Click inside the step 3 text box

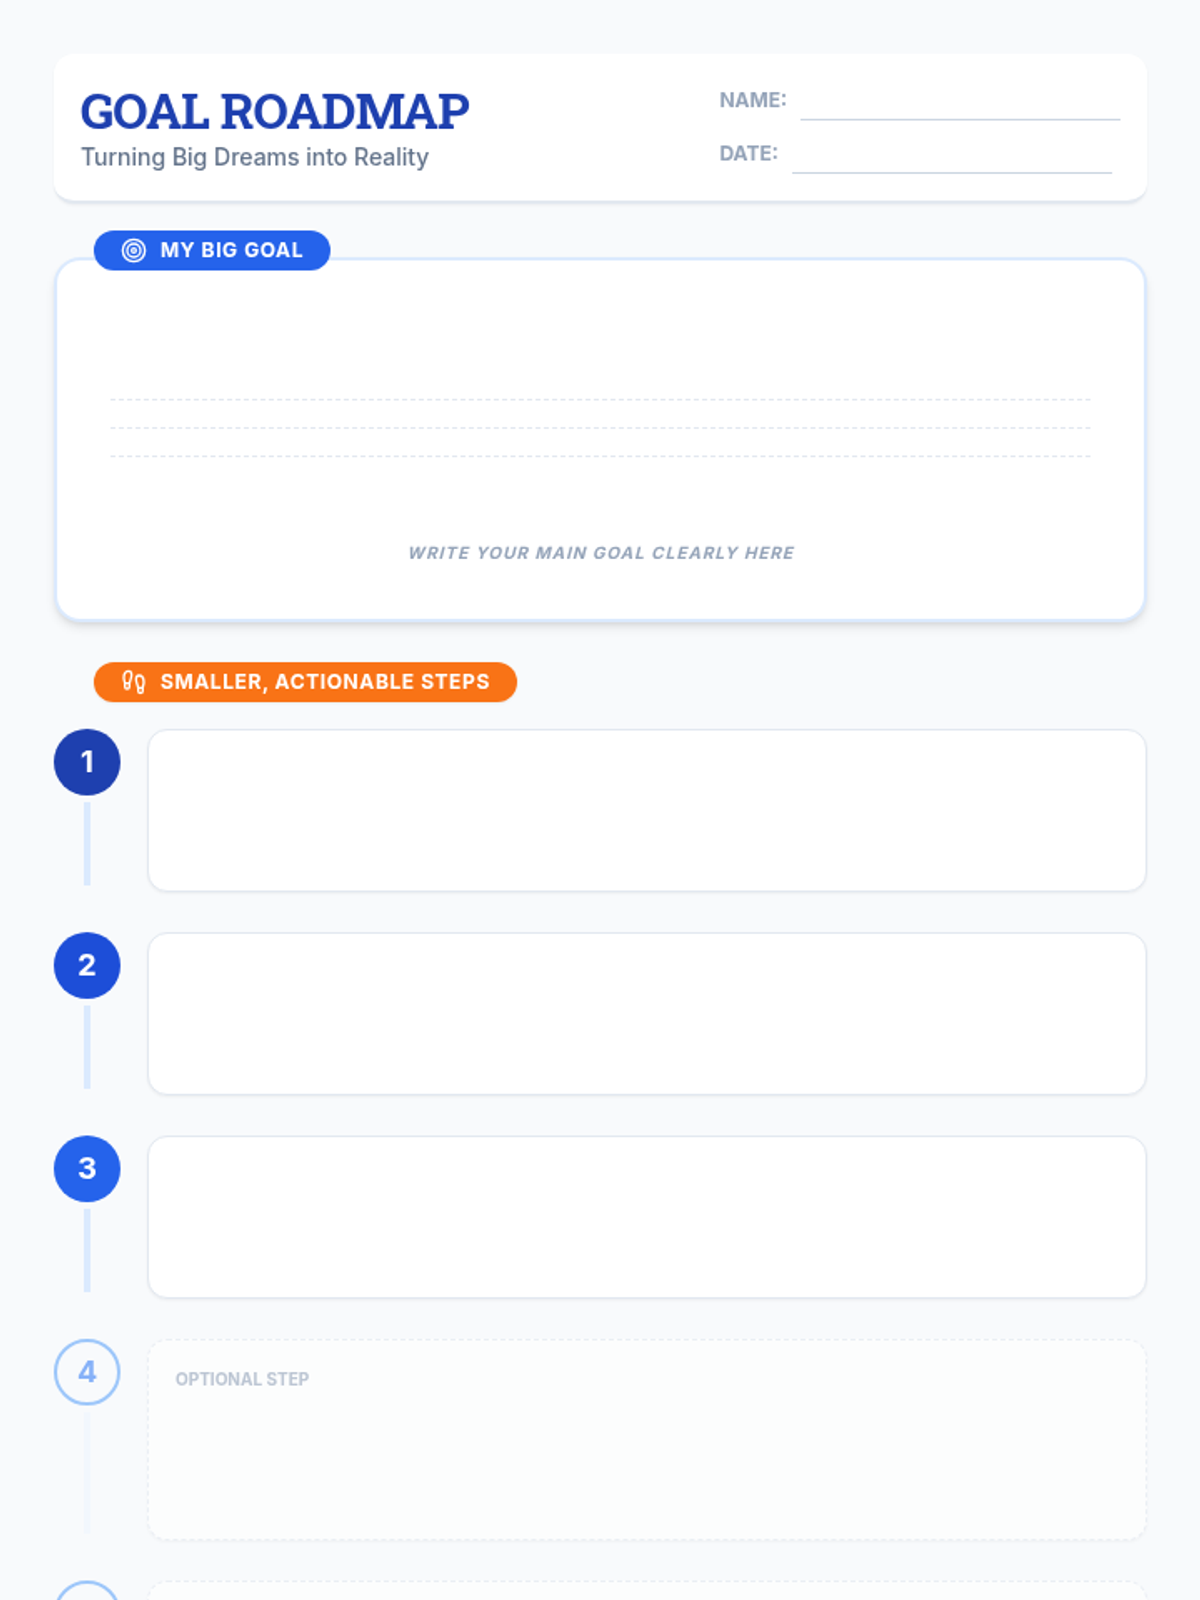647,1217
